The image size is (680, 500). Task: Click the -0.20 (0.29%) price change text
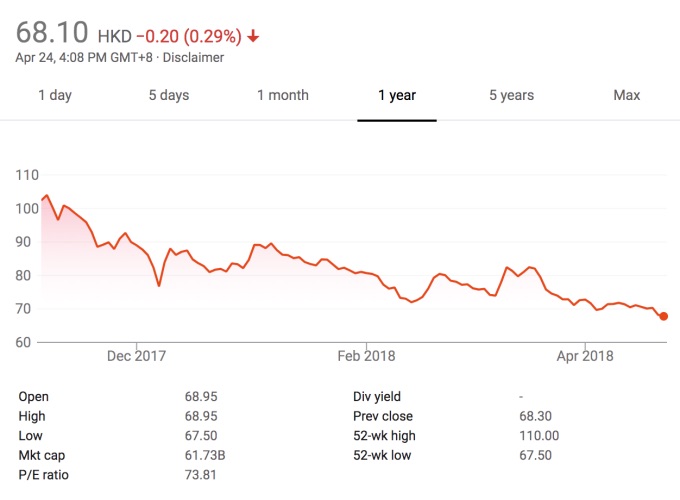coord(187,37)
